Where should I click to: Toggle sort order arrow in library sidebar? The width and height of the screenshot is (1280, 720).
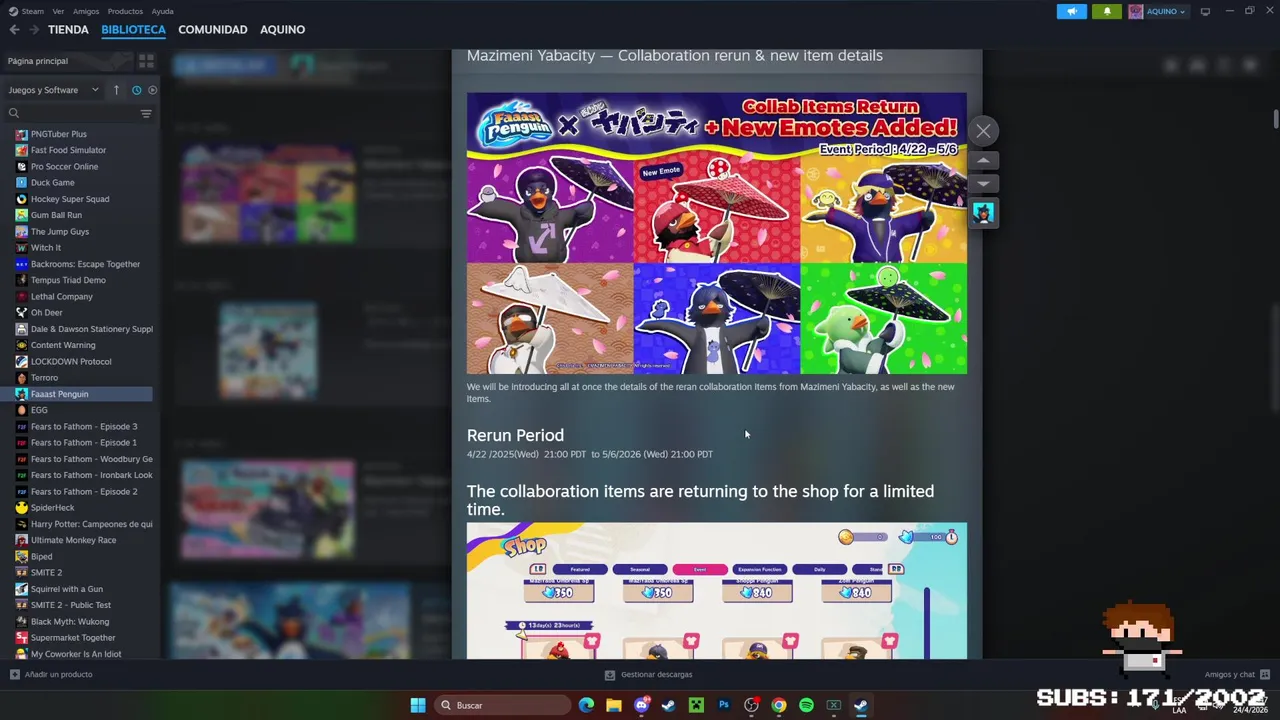[116, 90]
